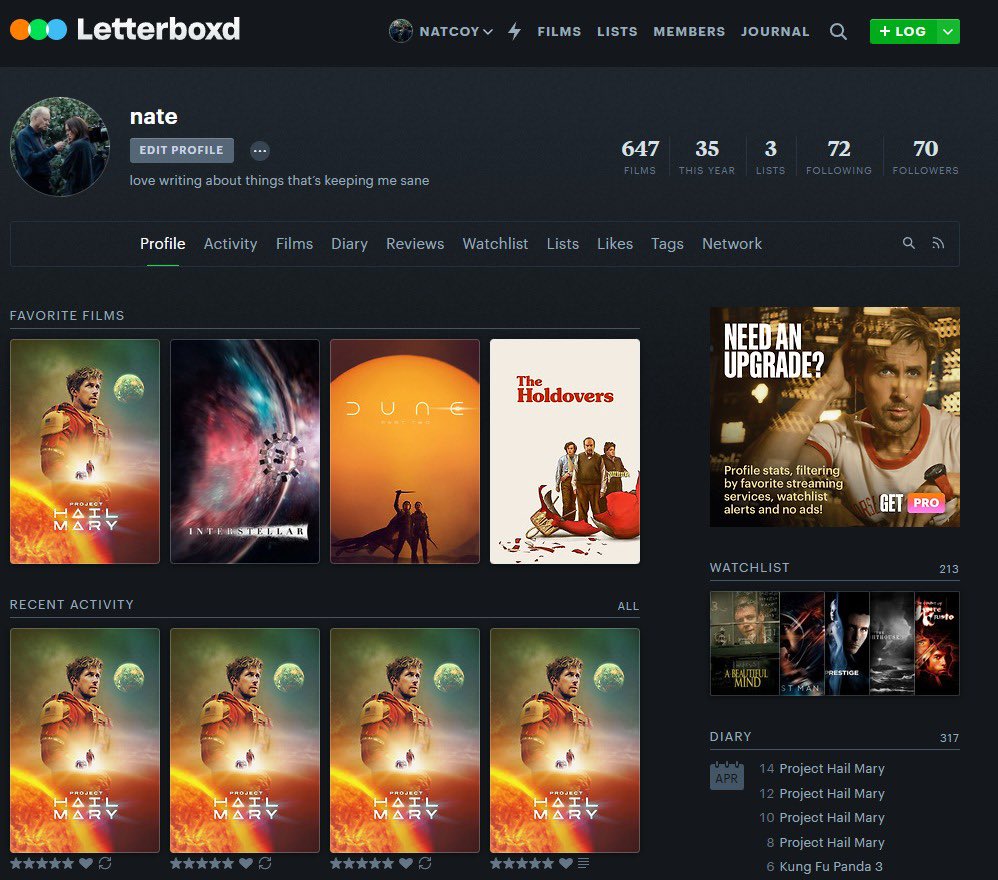Image resolution: width=998 pixels, height=880 pixels.
Task: Switch to the Activity tab
Action: (x=230, y=244)
